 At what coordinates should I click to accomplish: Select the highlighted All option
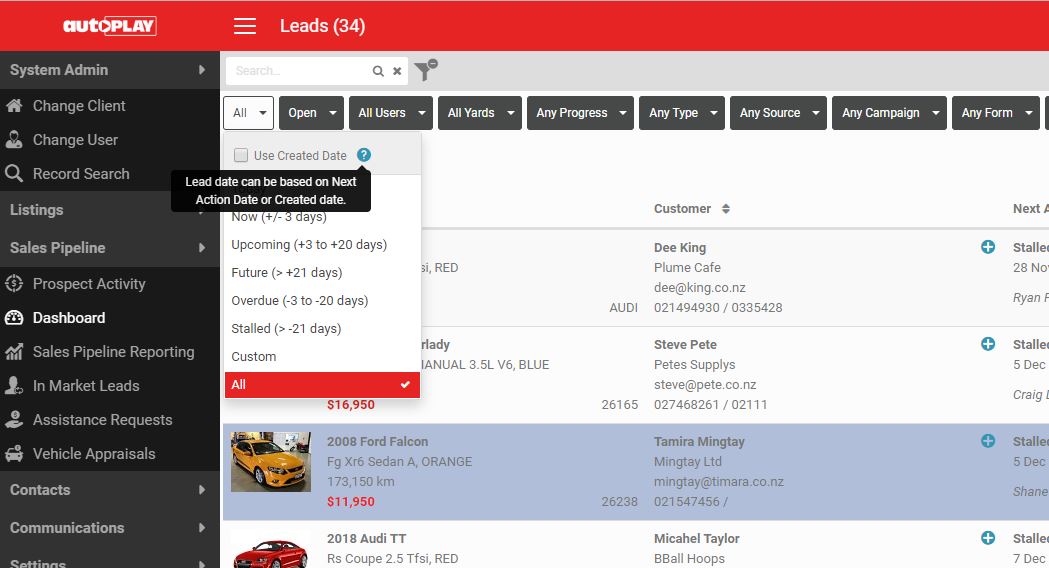click(x=322, y=385)
